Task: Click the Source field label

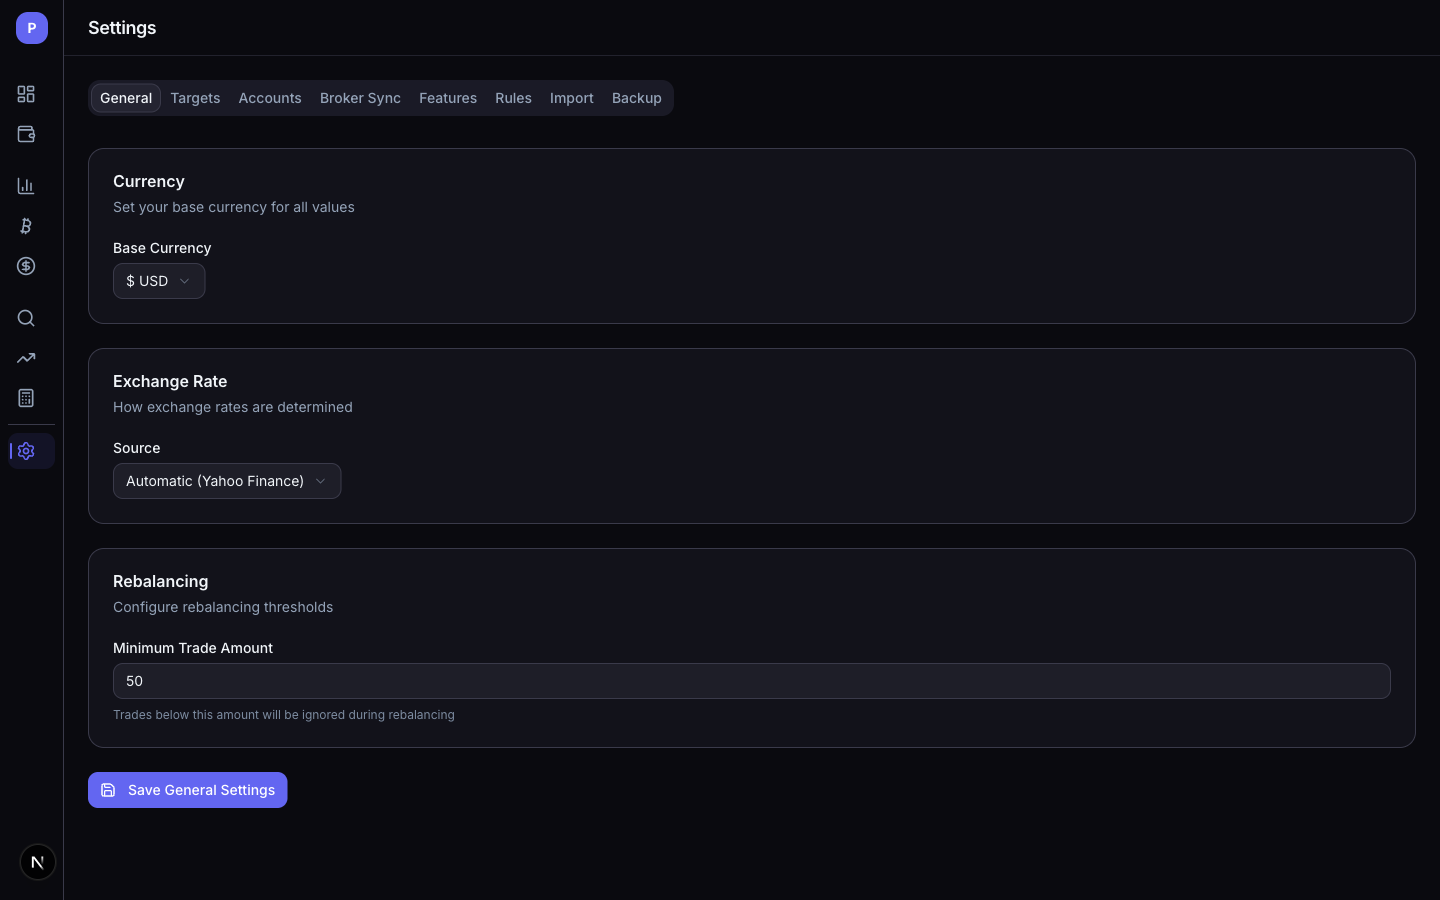Action: (x=137, y=448)
